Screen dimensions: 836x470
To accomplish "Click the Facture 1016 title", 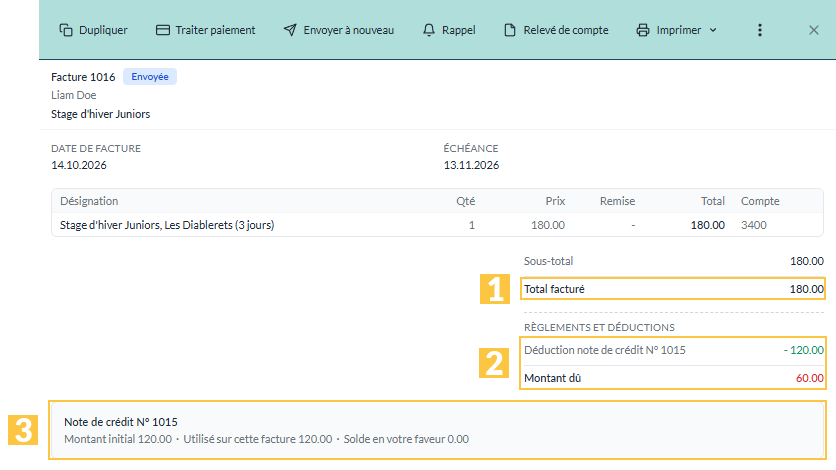I will (83, 77).
